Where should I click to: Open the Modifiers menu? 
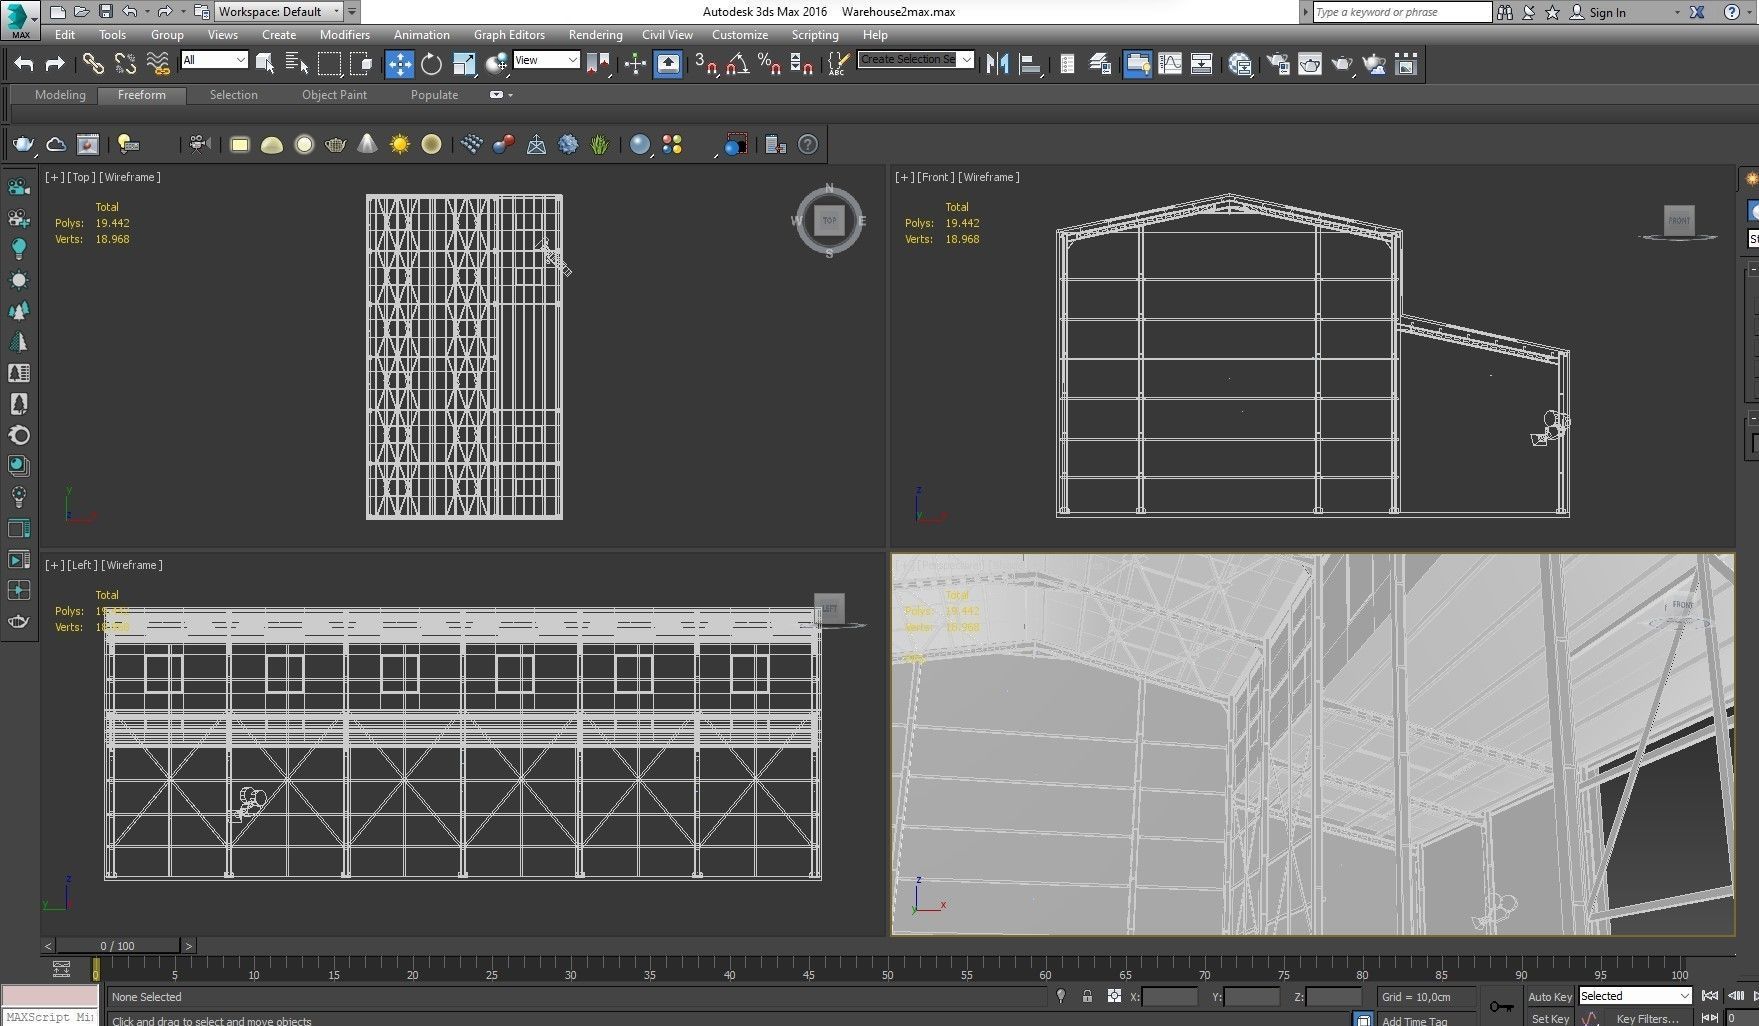click(344, 34)
